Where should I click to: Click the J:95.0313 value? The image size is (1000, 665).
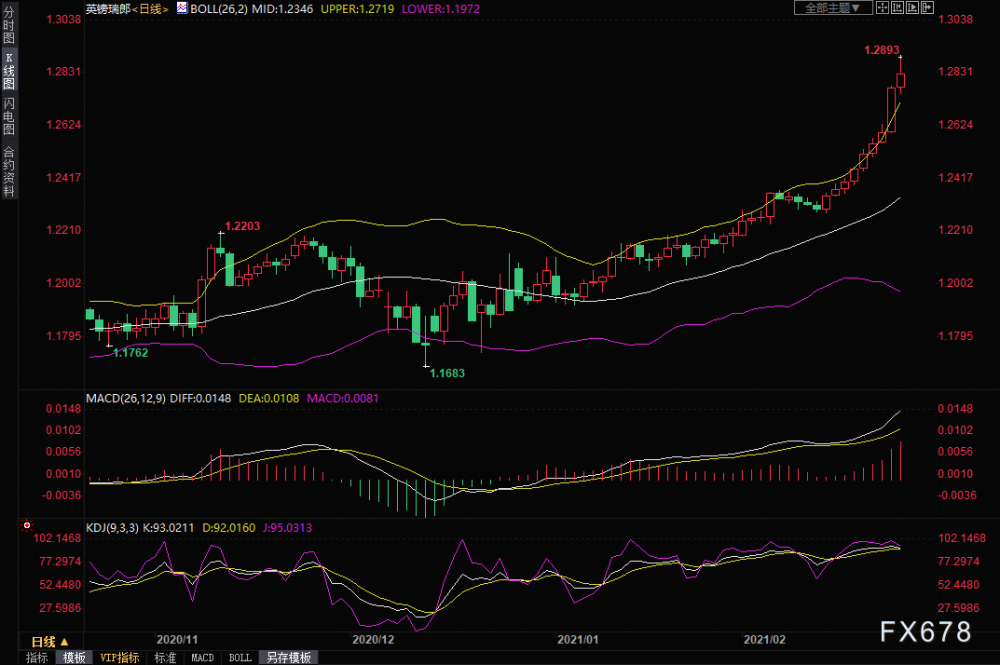click(x=287, y=528)
